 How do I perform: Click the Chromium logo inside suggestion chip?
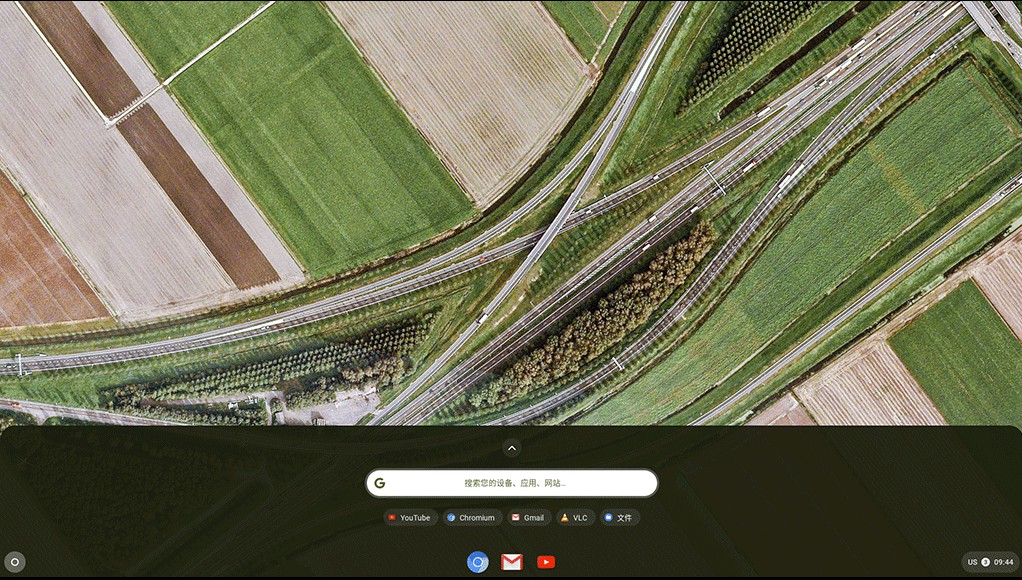[x=451, y=518]
